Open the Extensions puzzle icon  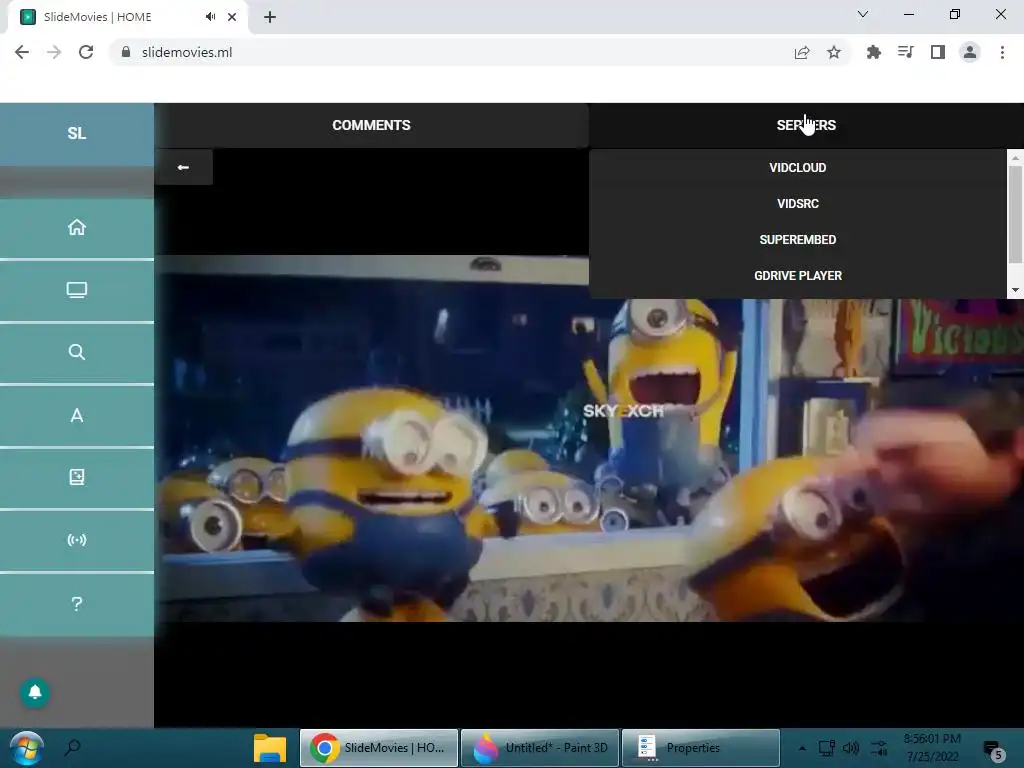coord(873,52)
